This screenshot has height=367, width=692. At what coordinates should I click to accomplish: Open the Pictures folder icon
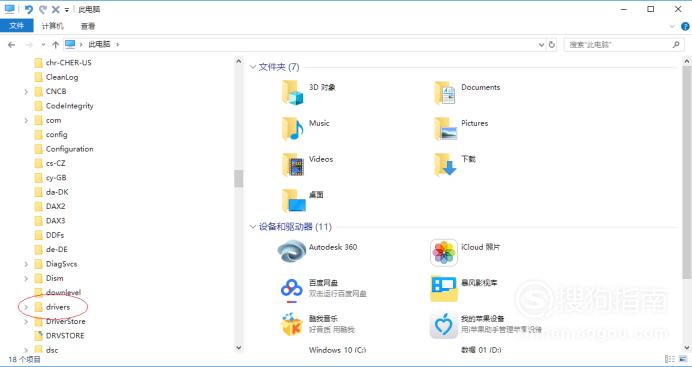(444, 128)
